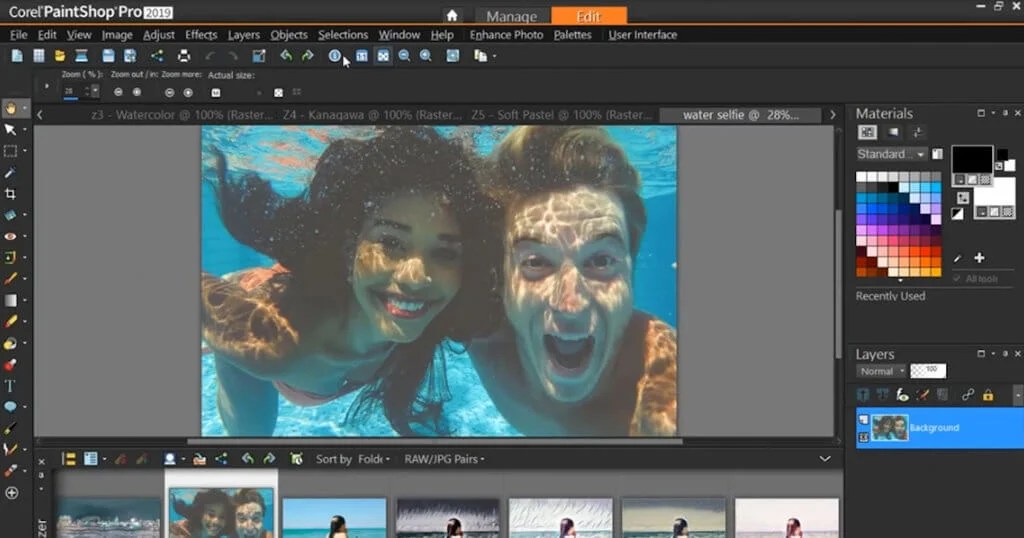Switch to the Manage workspace
Viewport: 1024px width, 538px height.
(510, 16)
